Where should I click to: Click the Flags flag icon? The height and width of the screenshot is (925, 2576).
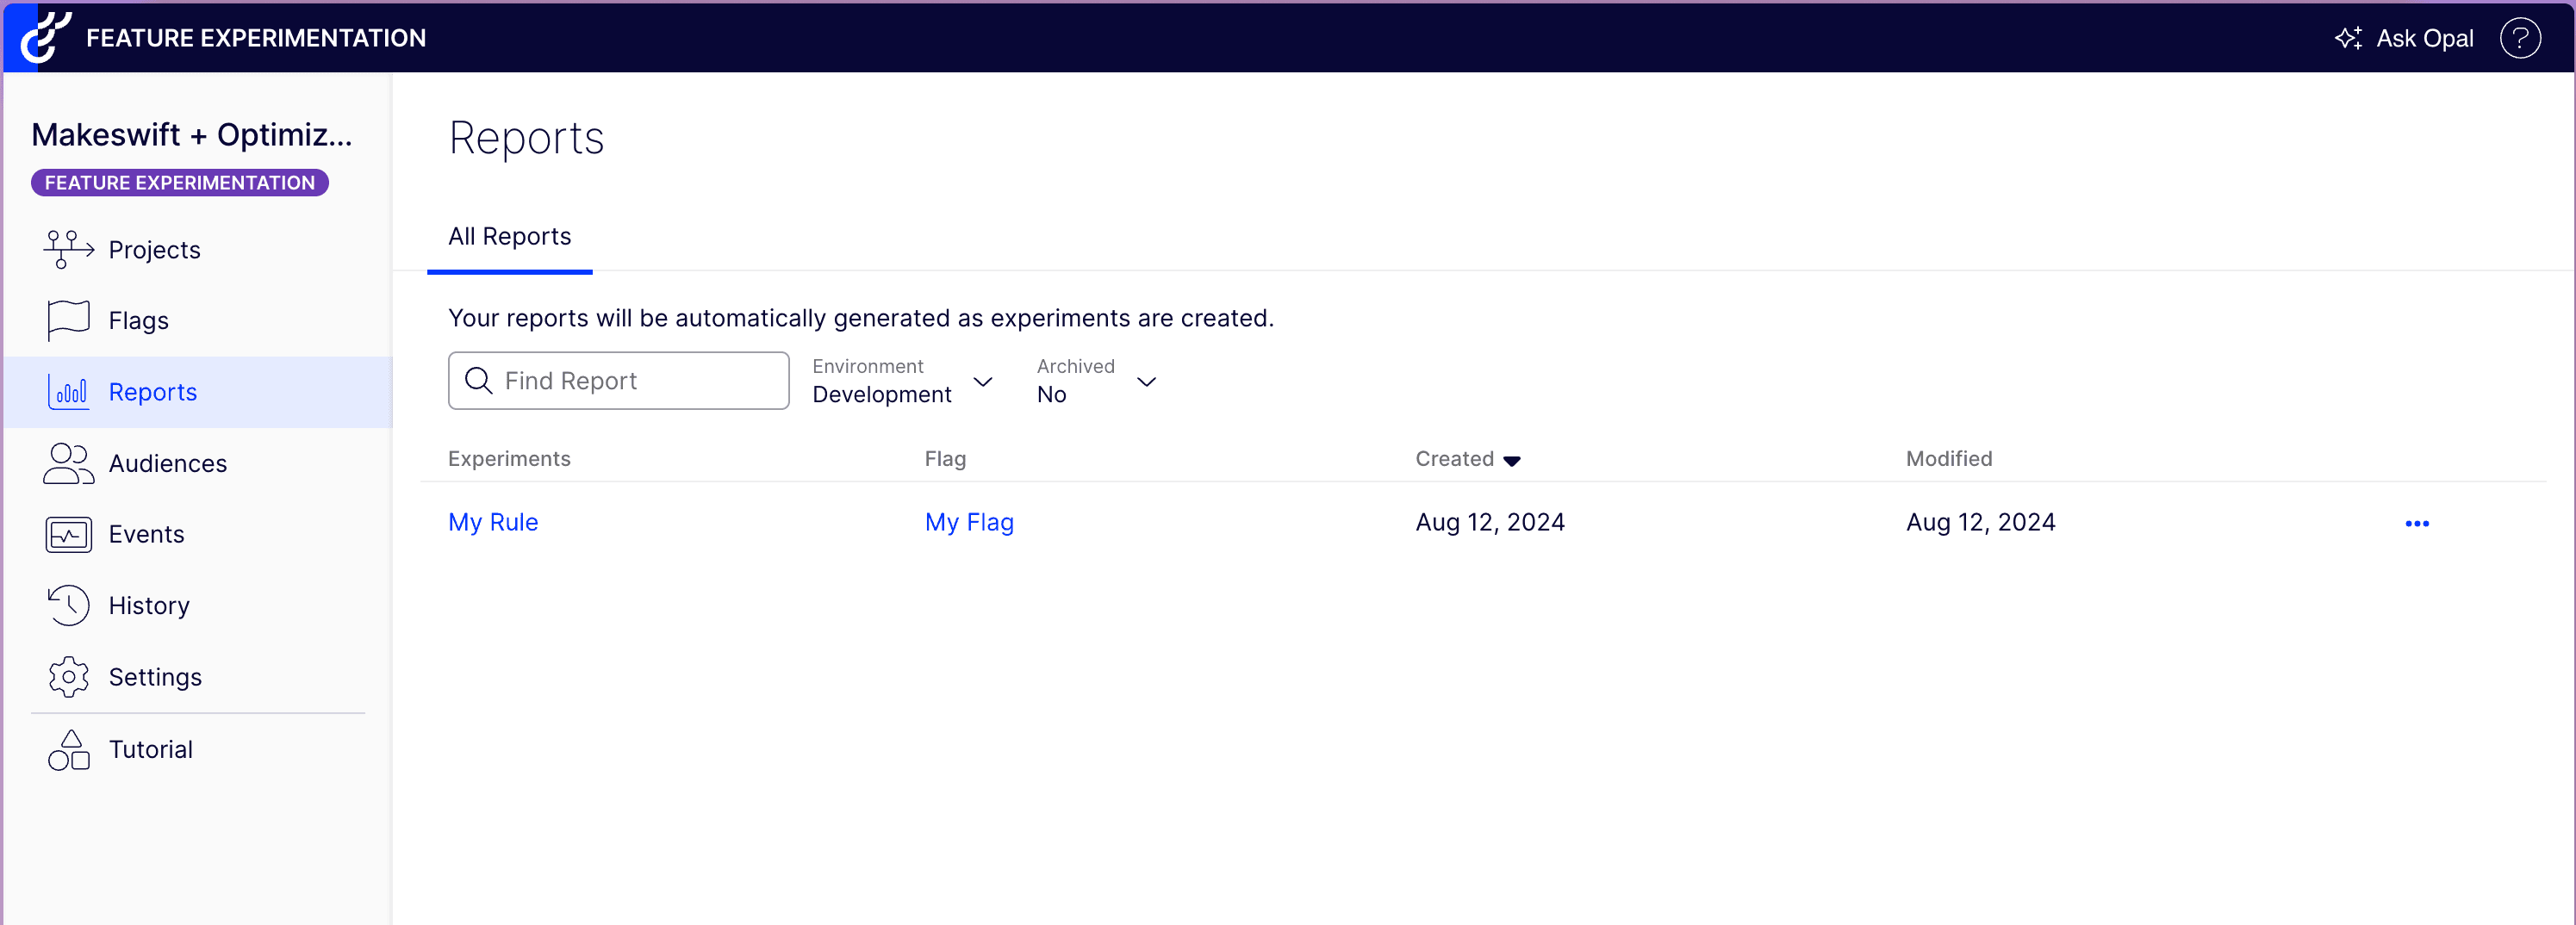(68, 321)
